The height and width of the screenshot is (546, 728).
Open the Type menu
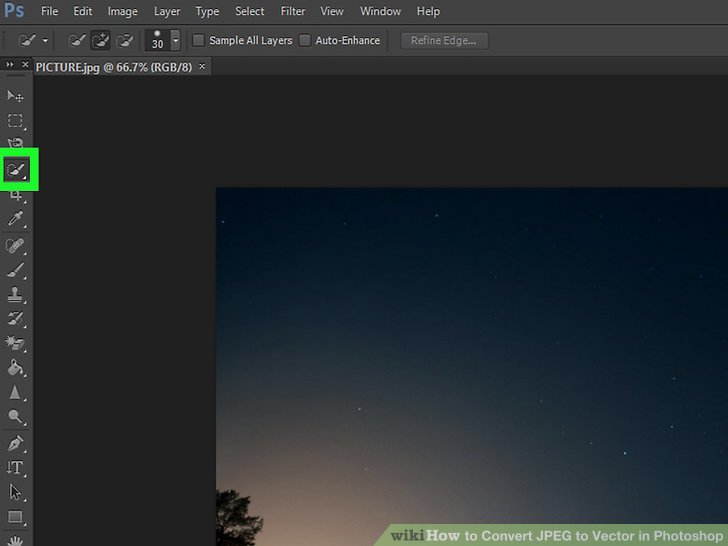tap(207, 11)
